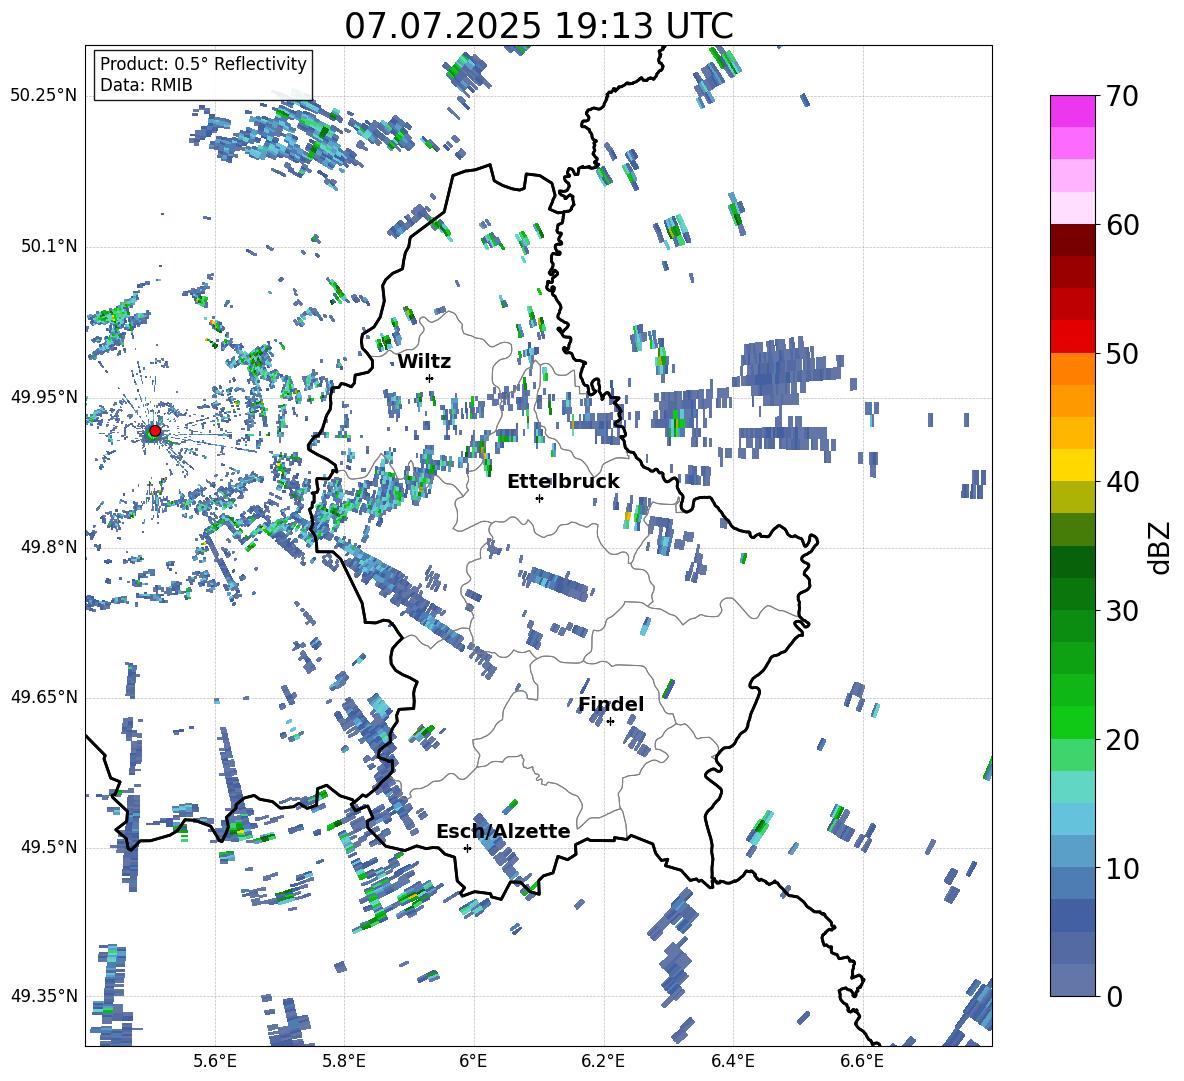Click the dark maroon colorbar swatch below 60

(1072, 240)
